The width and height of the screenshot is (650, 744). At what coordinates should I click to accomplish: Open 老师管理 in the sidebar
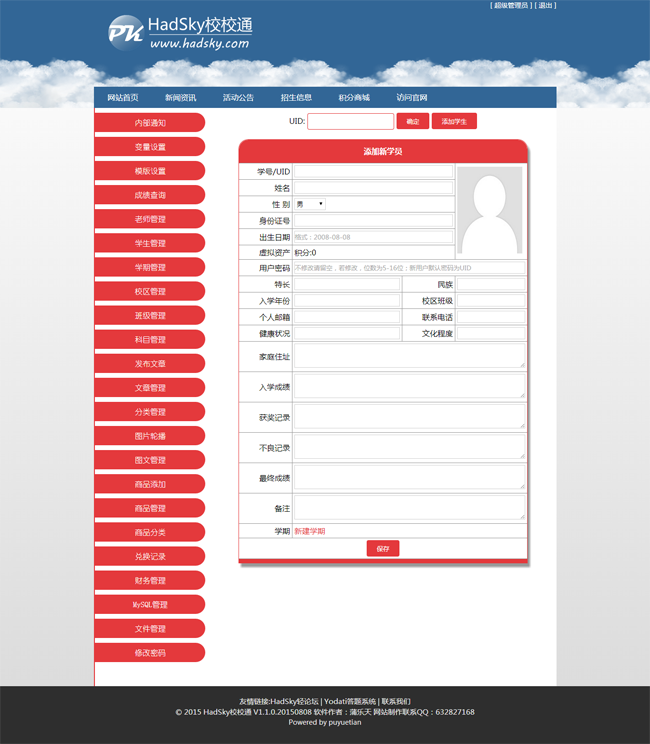click(x=150, y=219)
